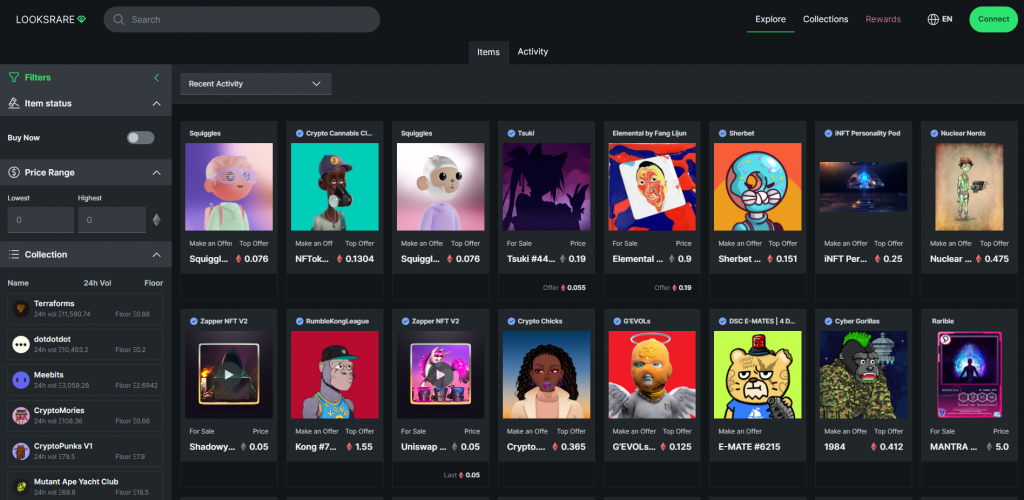The image size is (1024, 500).
Task: Click the green Connect button
Action: click(993, 20)
